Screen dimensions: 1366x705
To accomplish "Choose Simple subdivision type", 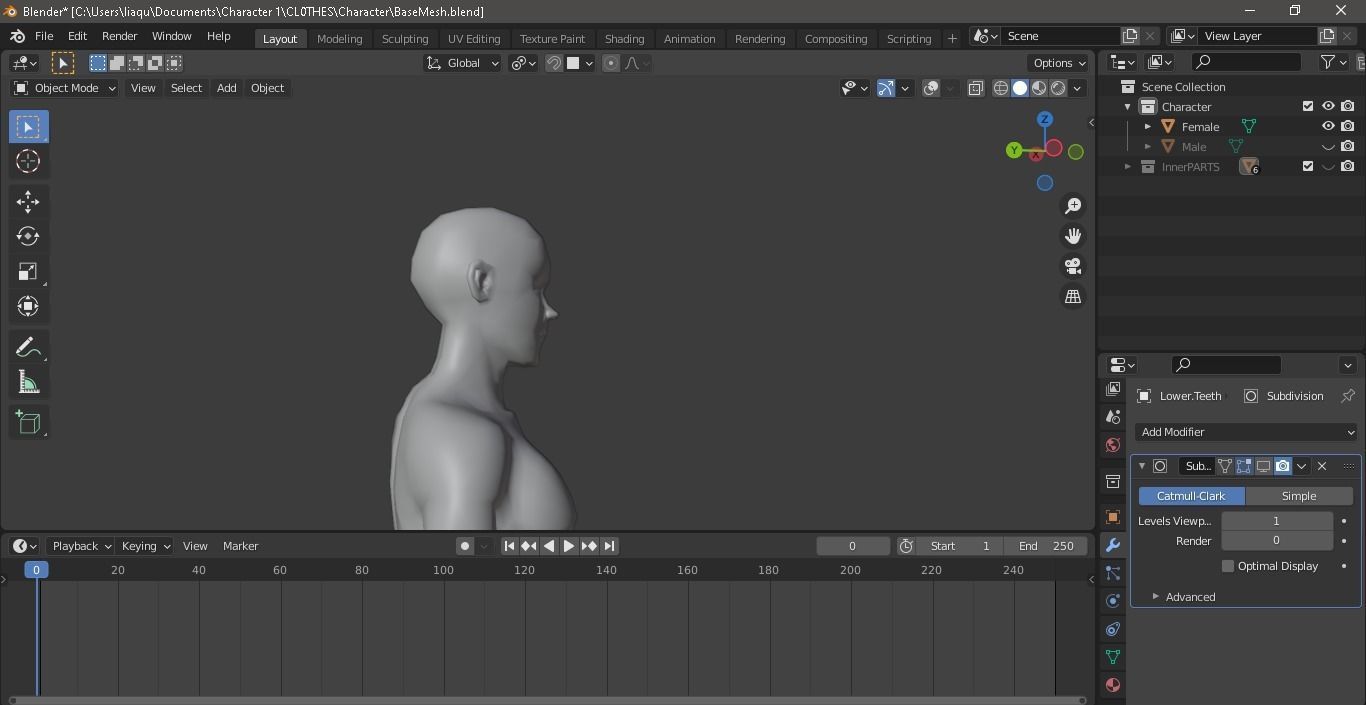I will point(1299,496).
